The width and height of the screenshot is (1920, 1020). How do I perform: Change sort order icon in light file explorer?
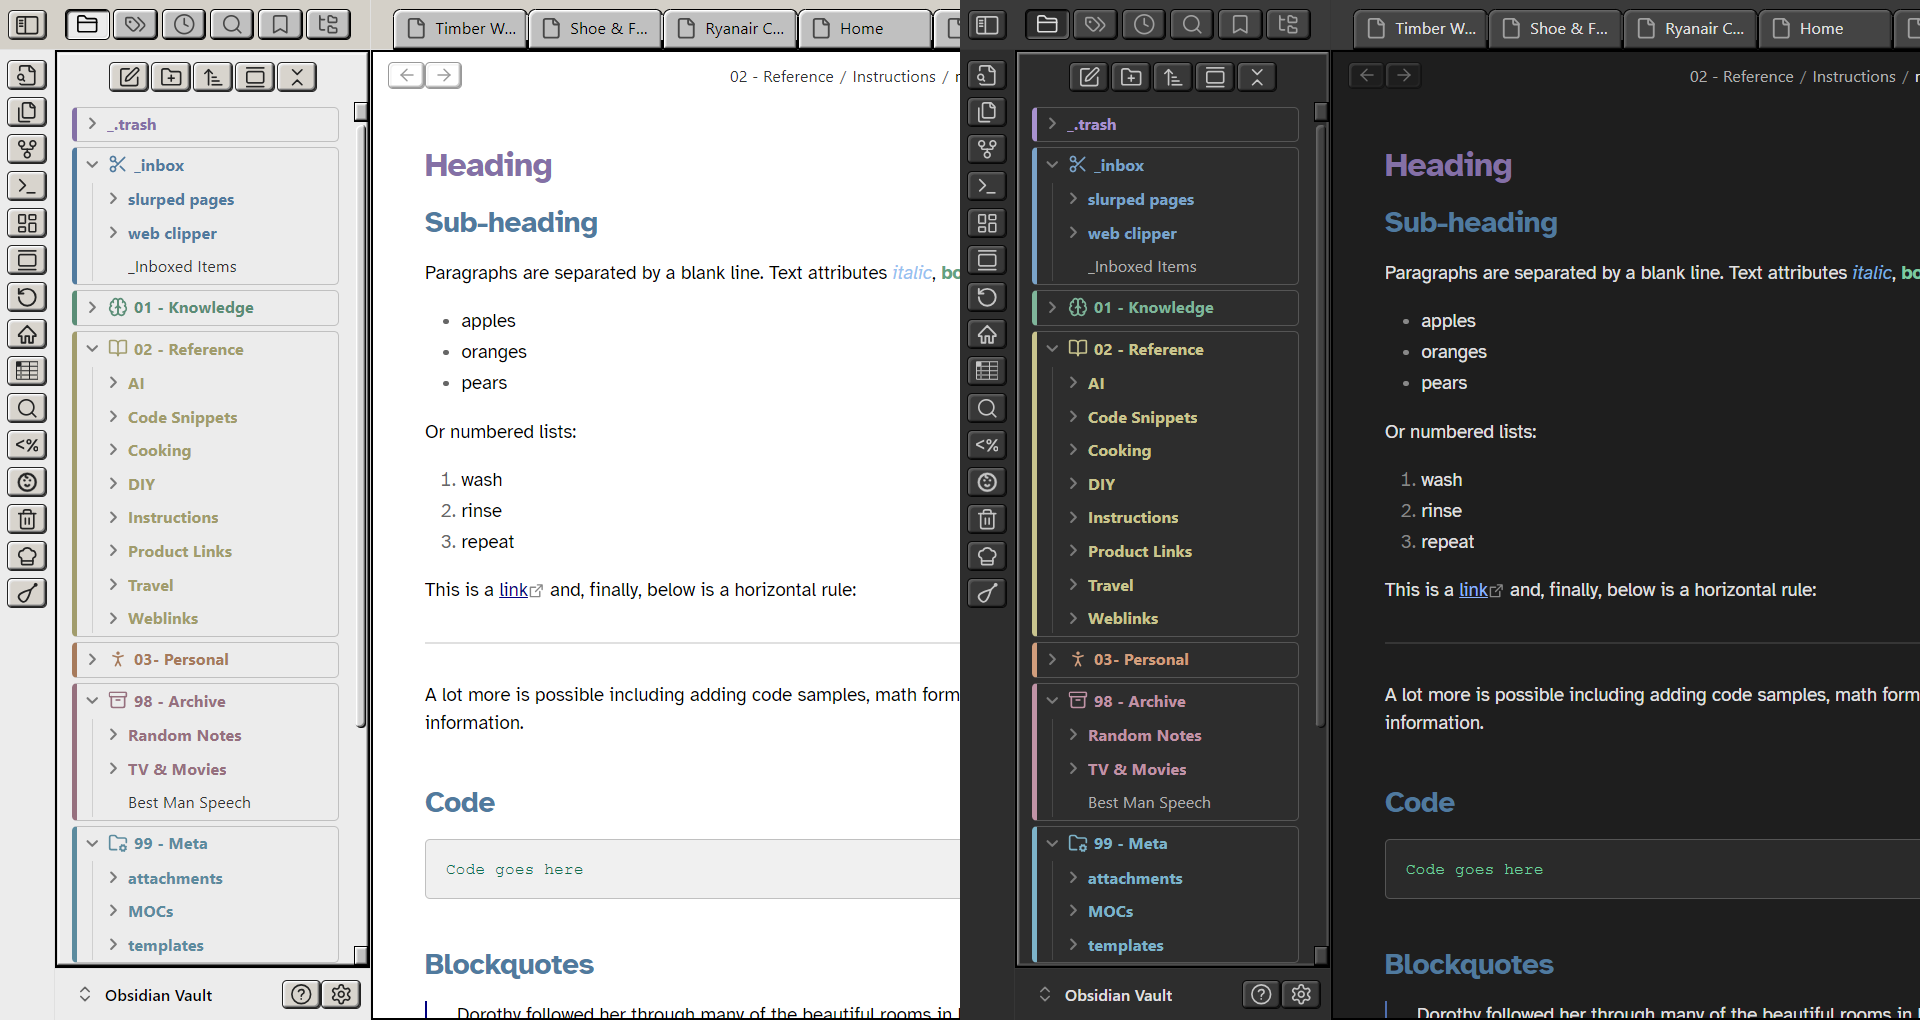point(213,77)
